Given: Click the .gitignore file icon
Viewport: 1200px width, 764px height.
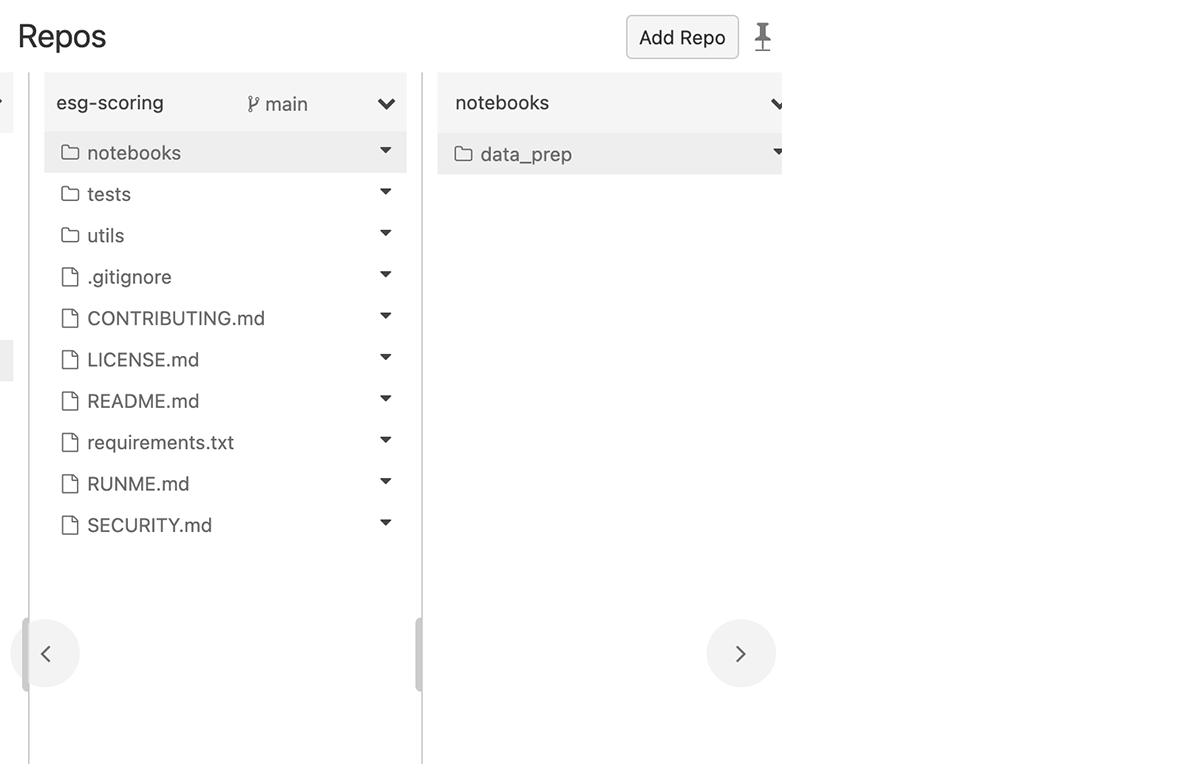Looking at the screenshot, I should tap(70, 277).
